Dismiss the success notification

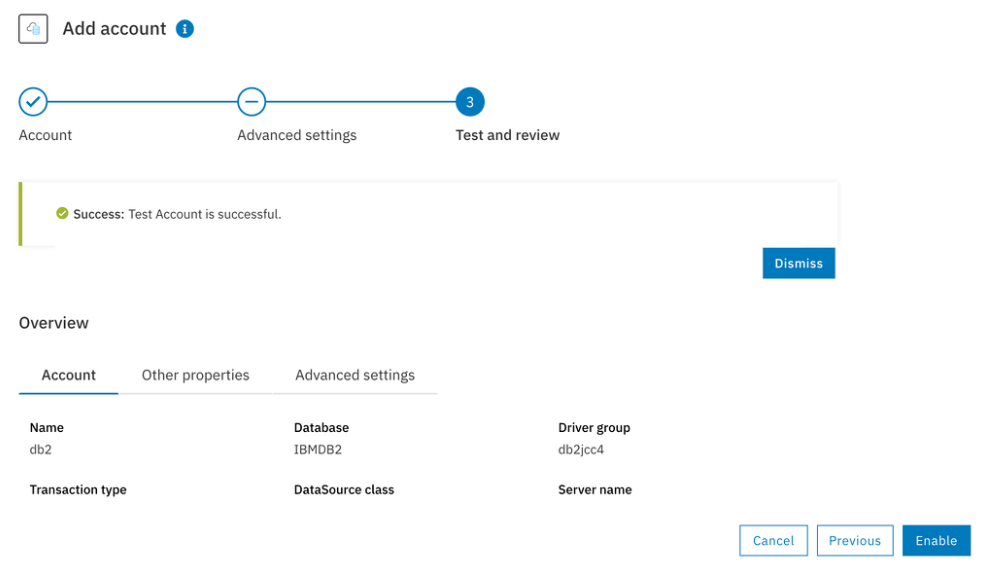[x=799, y=263]
